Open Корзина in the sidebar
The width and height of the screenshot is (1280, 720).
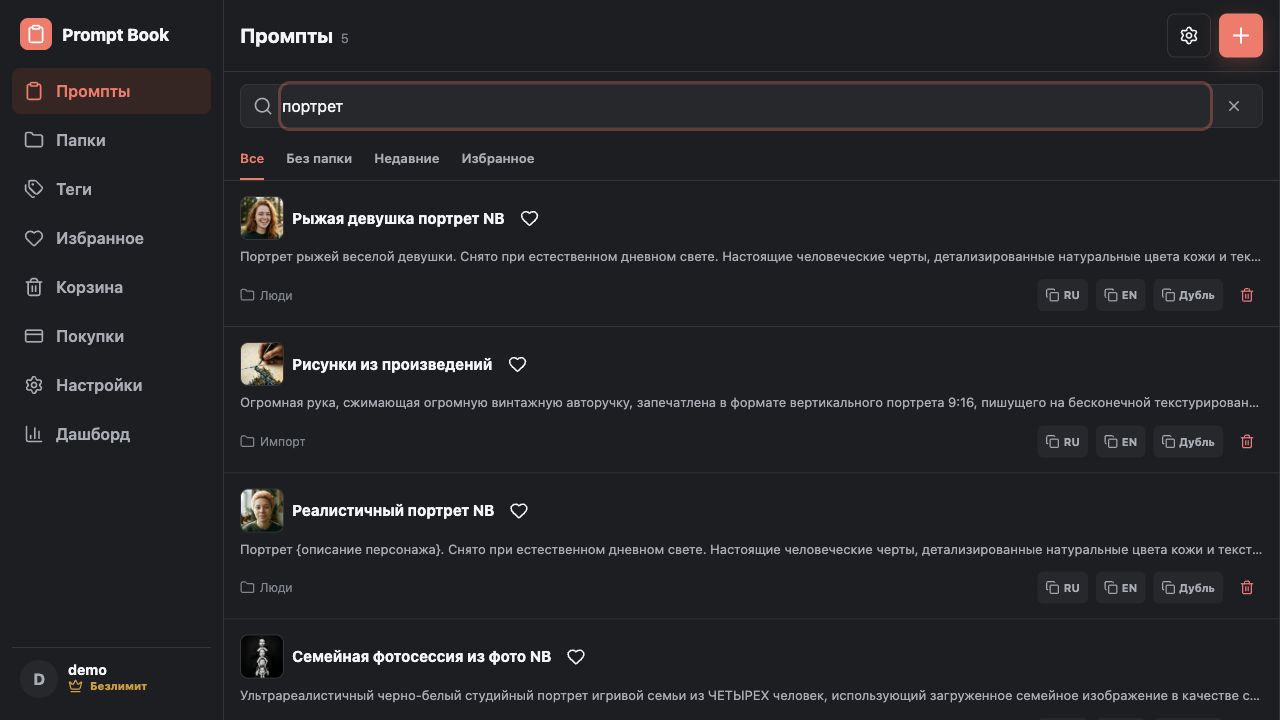(x=111, y=287)
